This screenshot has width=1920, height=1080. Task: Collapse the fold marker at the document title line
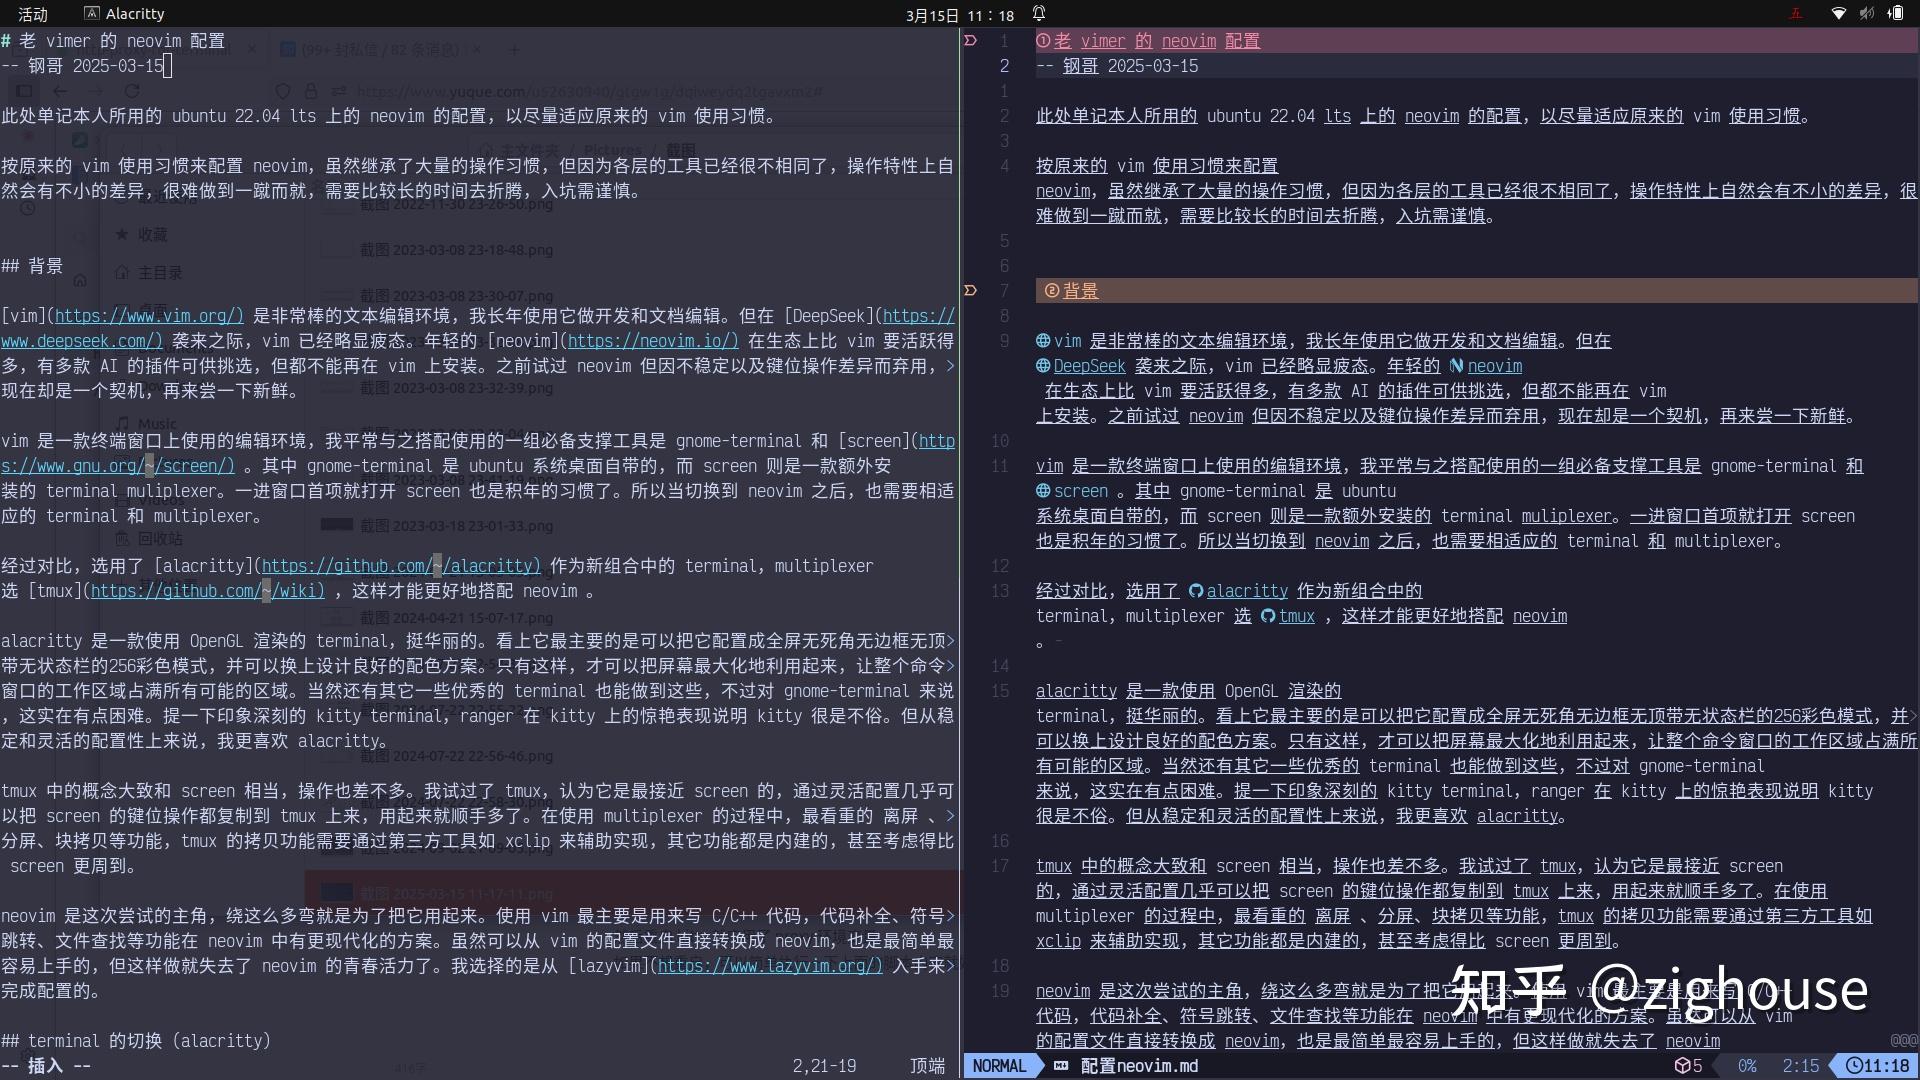[x=970, y=40]
